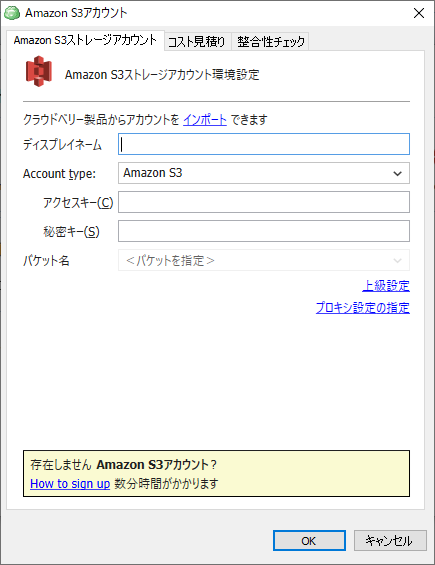Expand the Account type dropdown arrow
Viewport: 435px width, 565px height.
click(398, 173)
